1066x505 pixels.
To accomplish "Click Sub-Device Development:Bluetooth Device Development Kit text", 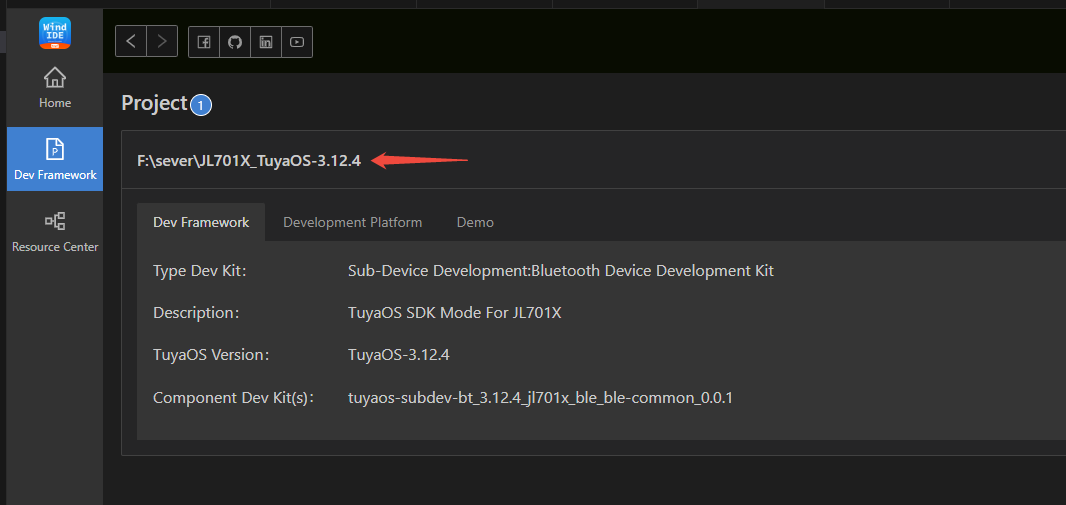I will coord(561,271).
